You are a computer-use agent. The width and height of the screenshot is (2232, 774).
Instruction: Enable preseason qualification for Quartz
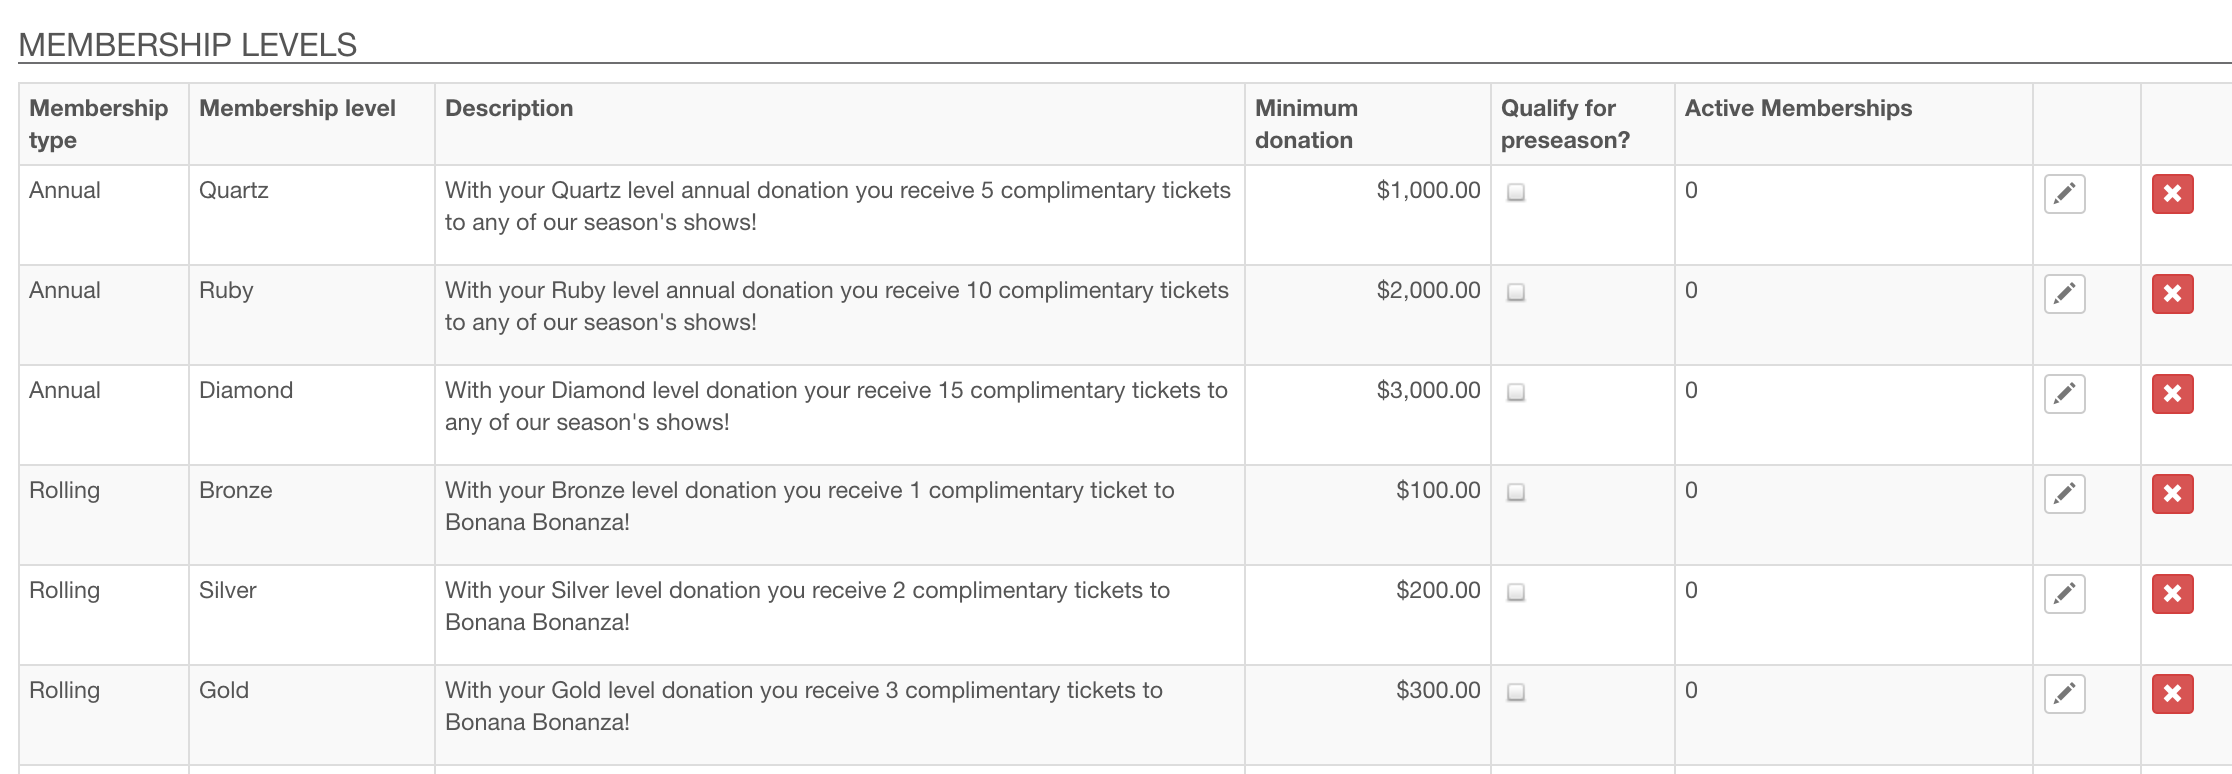pyautogui.click(x=1516, y=192)
